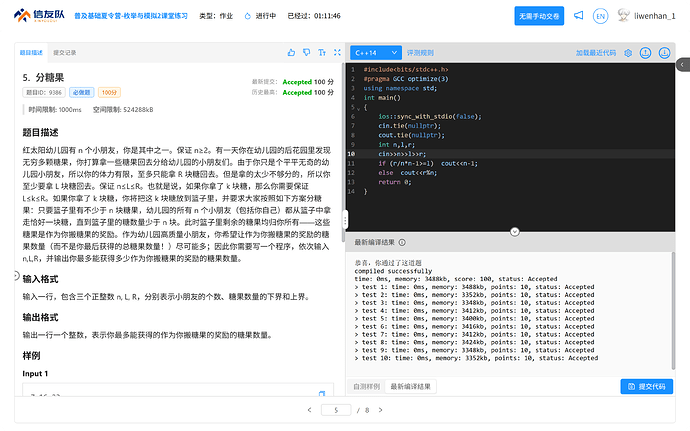Image resolution: width=690 pixels, height=431 pixels.
Task: Click the thumbs-up like icon
Action: 291,52
